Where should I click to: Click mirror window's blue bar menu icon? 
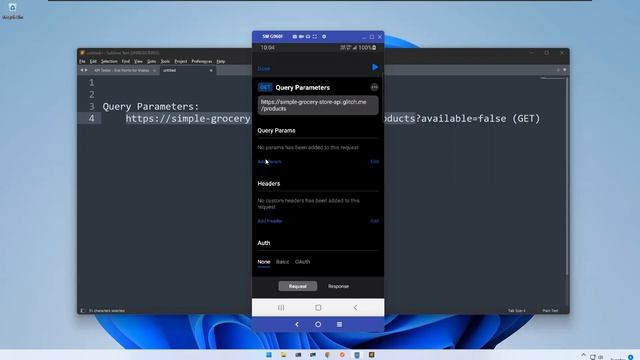coord(339,324)
